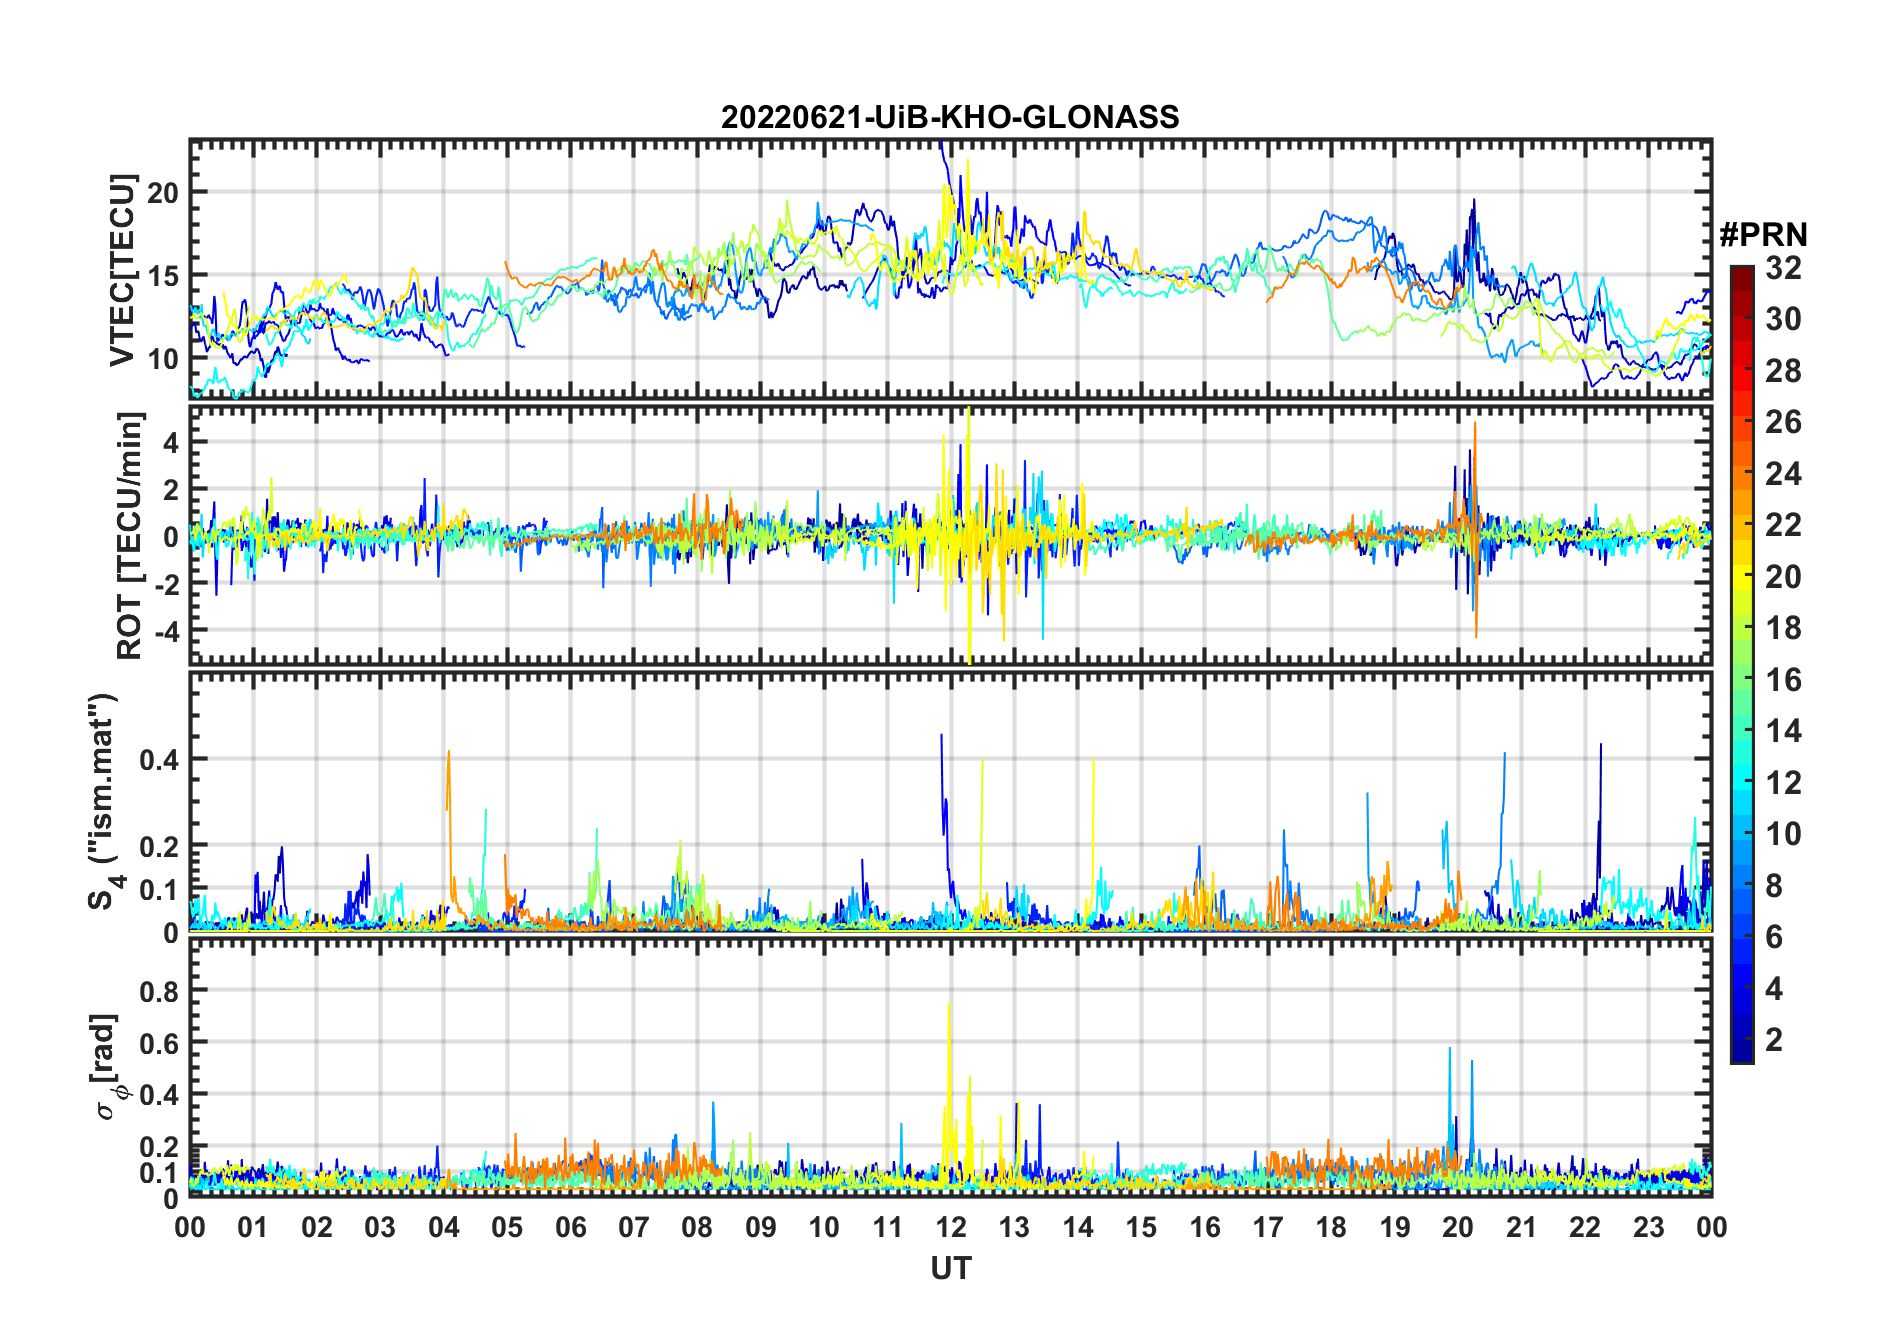Select x-axis hour tick label 13
Viewport: 1902px width, 1330px height.
coord(1014,1227)
